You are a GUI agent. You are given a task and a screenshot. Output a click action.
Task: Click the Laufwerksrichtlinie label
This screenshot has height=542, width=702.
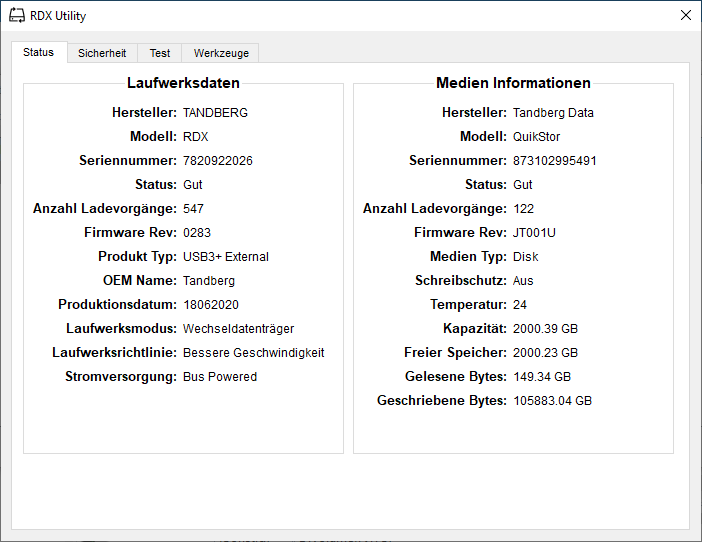pos(115,353)
